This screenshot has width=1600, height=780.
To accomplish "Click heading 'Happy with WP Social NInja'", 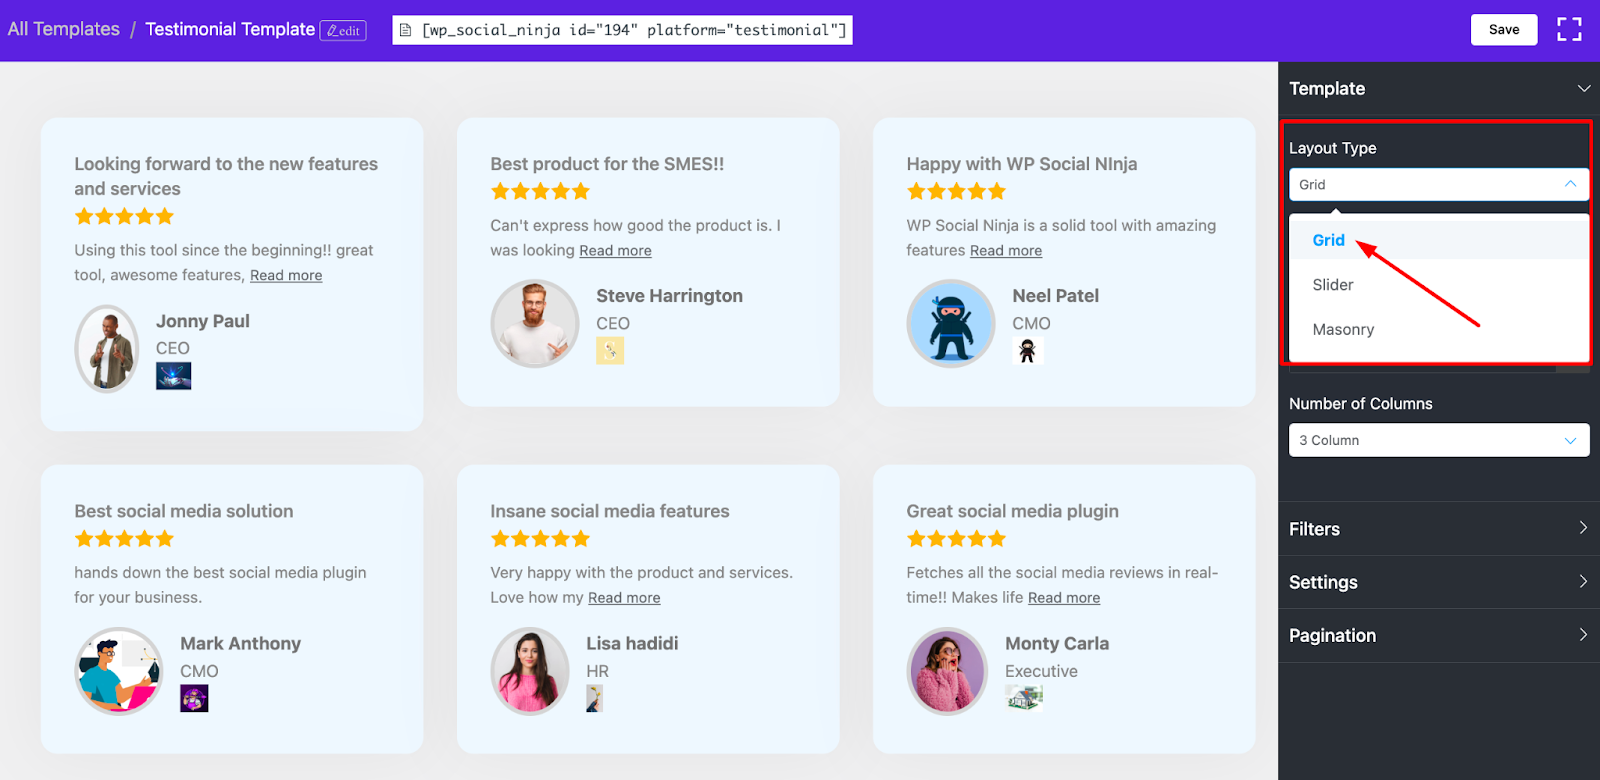I will click(x=1022, y=164).
